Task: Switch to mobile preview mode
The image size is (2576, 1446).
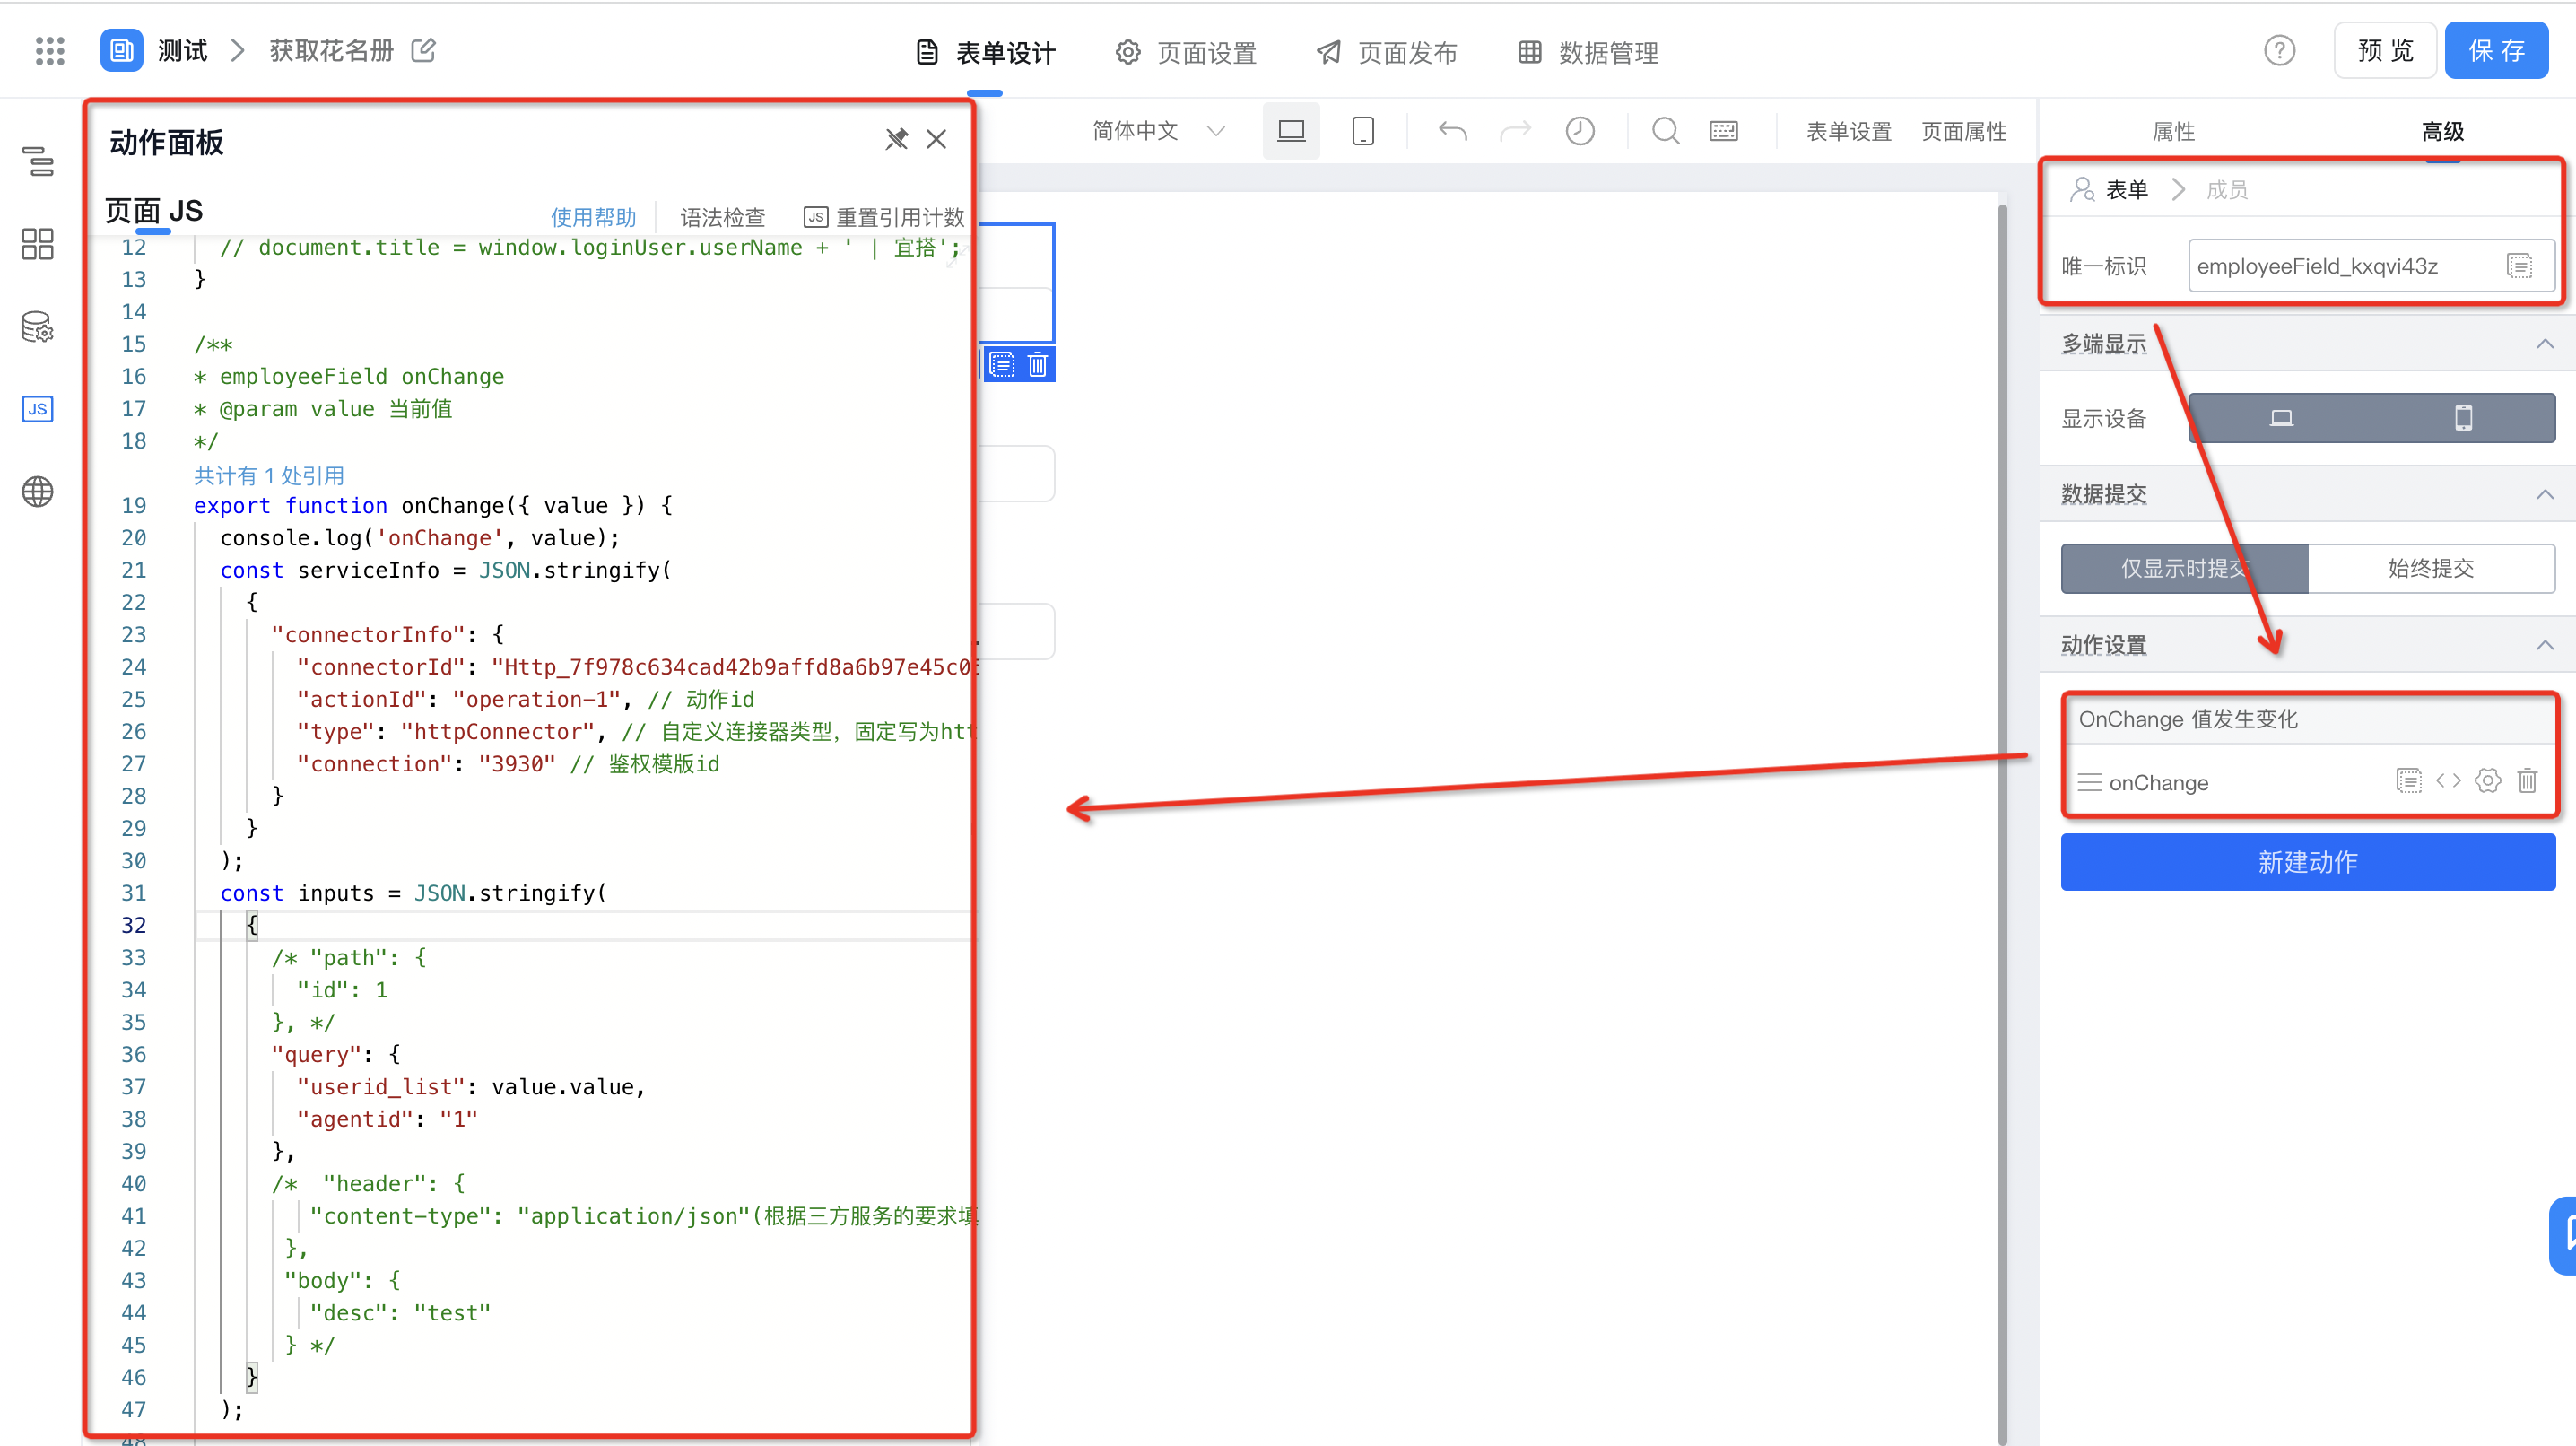Action: coord(1363,131)
